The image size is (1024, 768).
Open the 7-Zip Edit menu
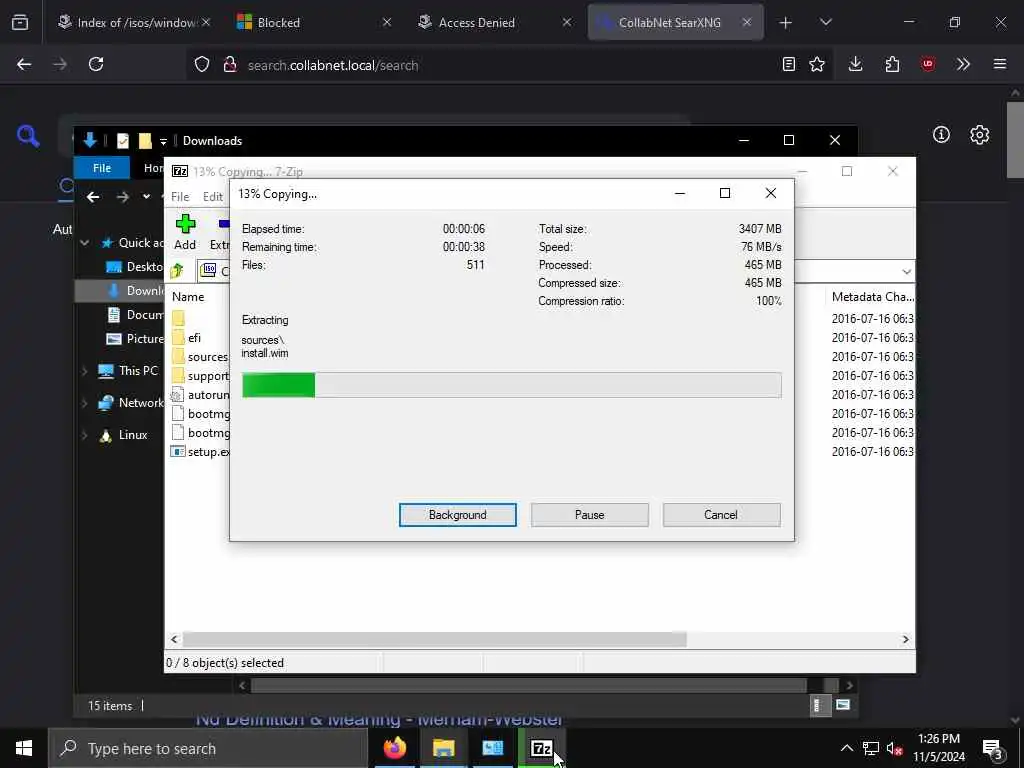click(x=212, y=197)
